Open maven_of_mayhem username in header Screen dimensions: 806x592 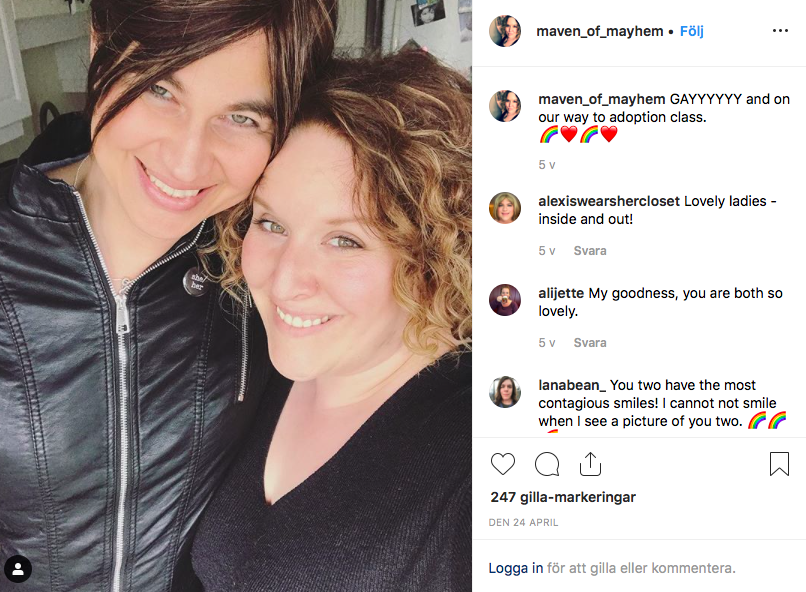pos(600,31)
